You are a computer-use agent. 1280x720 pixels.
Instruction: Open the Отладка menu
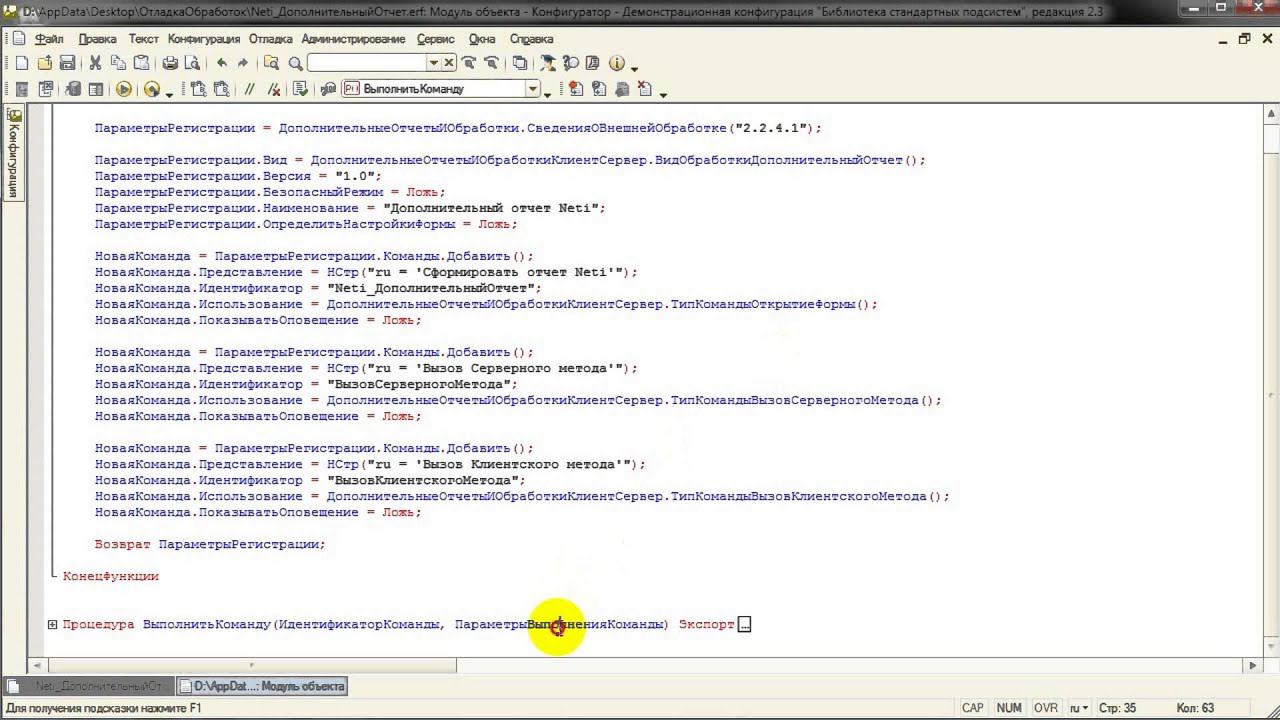pyautogui.click(x=270, y=39)
